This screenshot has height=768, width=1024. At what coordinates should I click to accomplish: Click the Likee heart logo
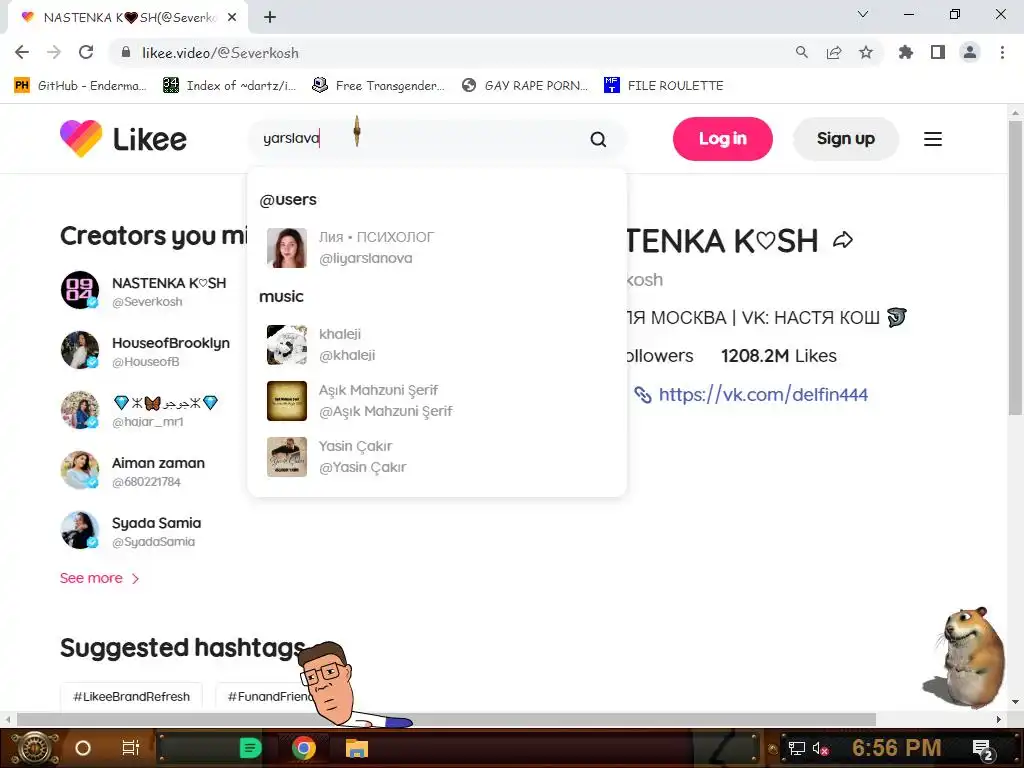pyautogui.click(x=81, y=138)
